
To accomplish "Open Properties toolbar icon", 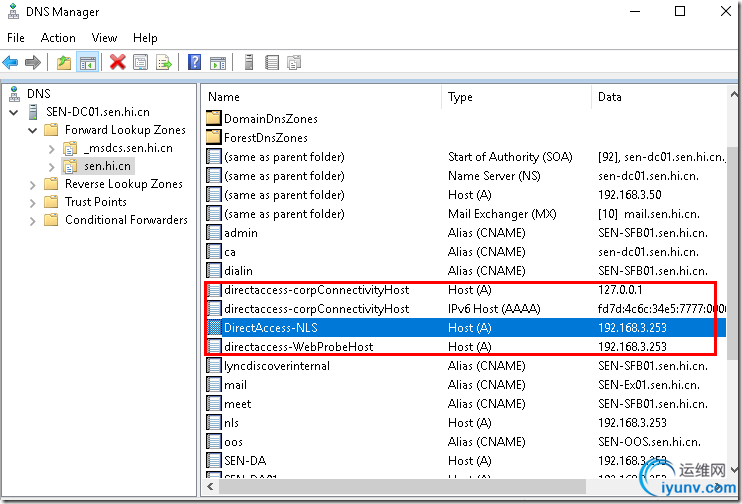I will 141,62.
